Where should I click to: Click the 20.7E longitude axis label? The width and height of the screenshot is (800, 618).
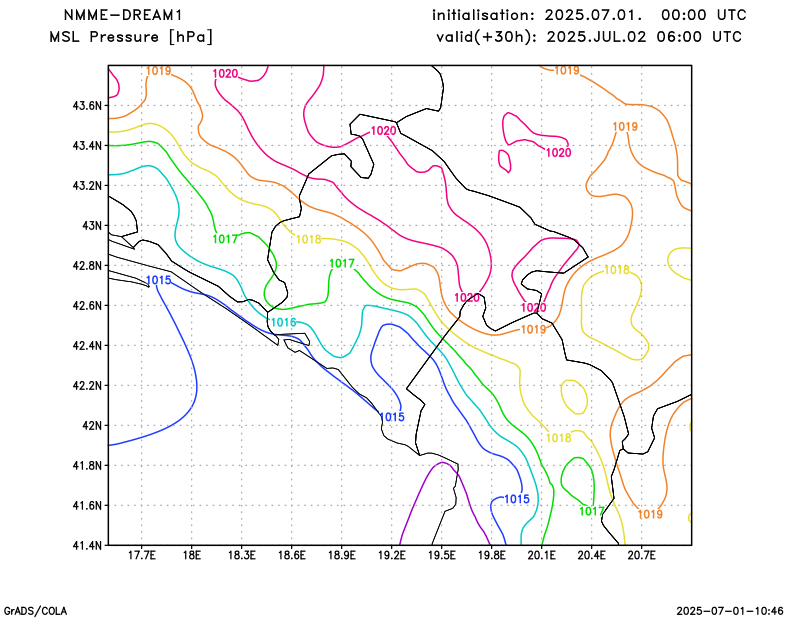coord(641,555)
